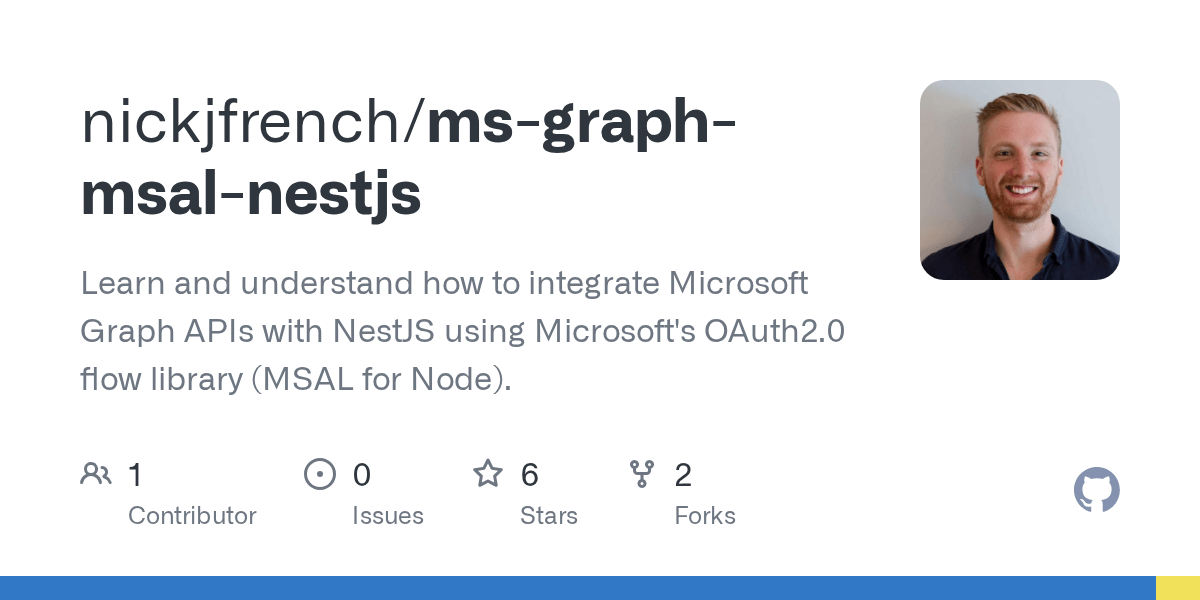
Task: Click the Contributor label
Action: pyautogui.click(x=192, y=516)
